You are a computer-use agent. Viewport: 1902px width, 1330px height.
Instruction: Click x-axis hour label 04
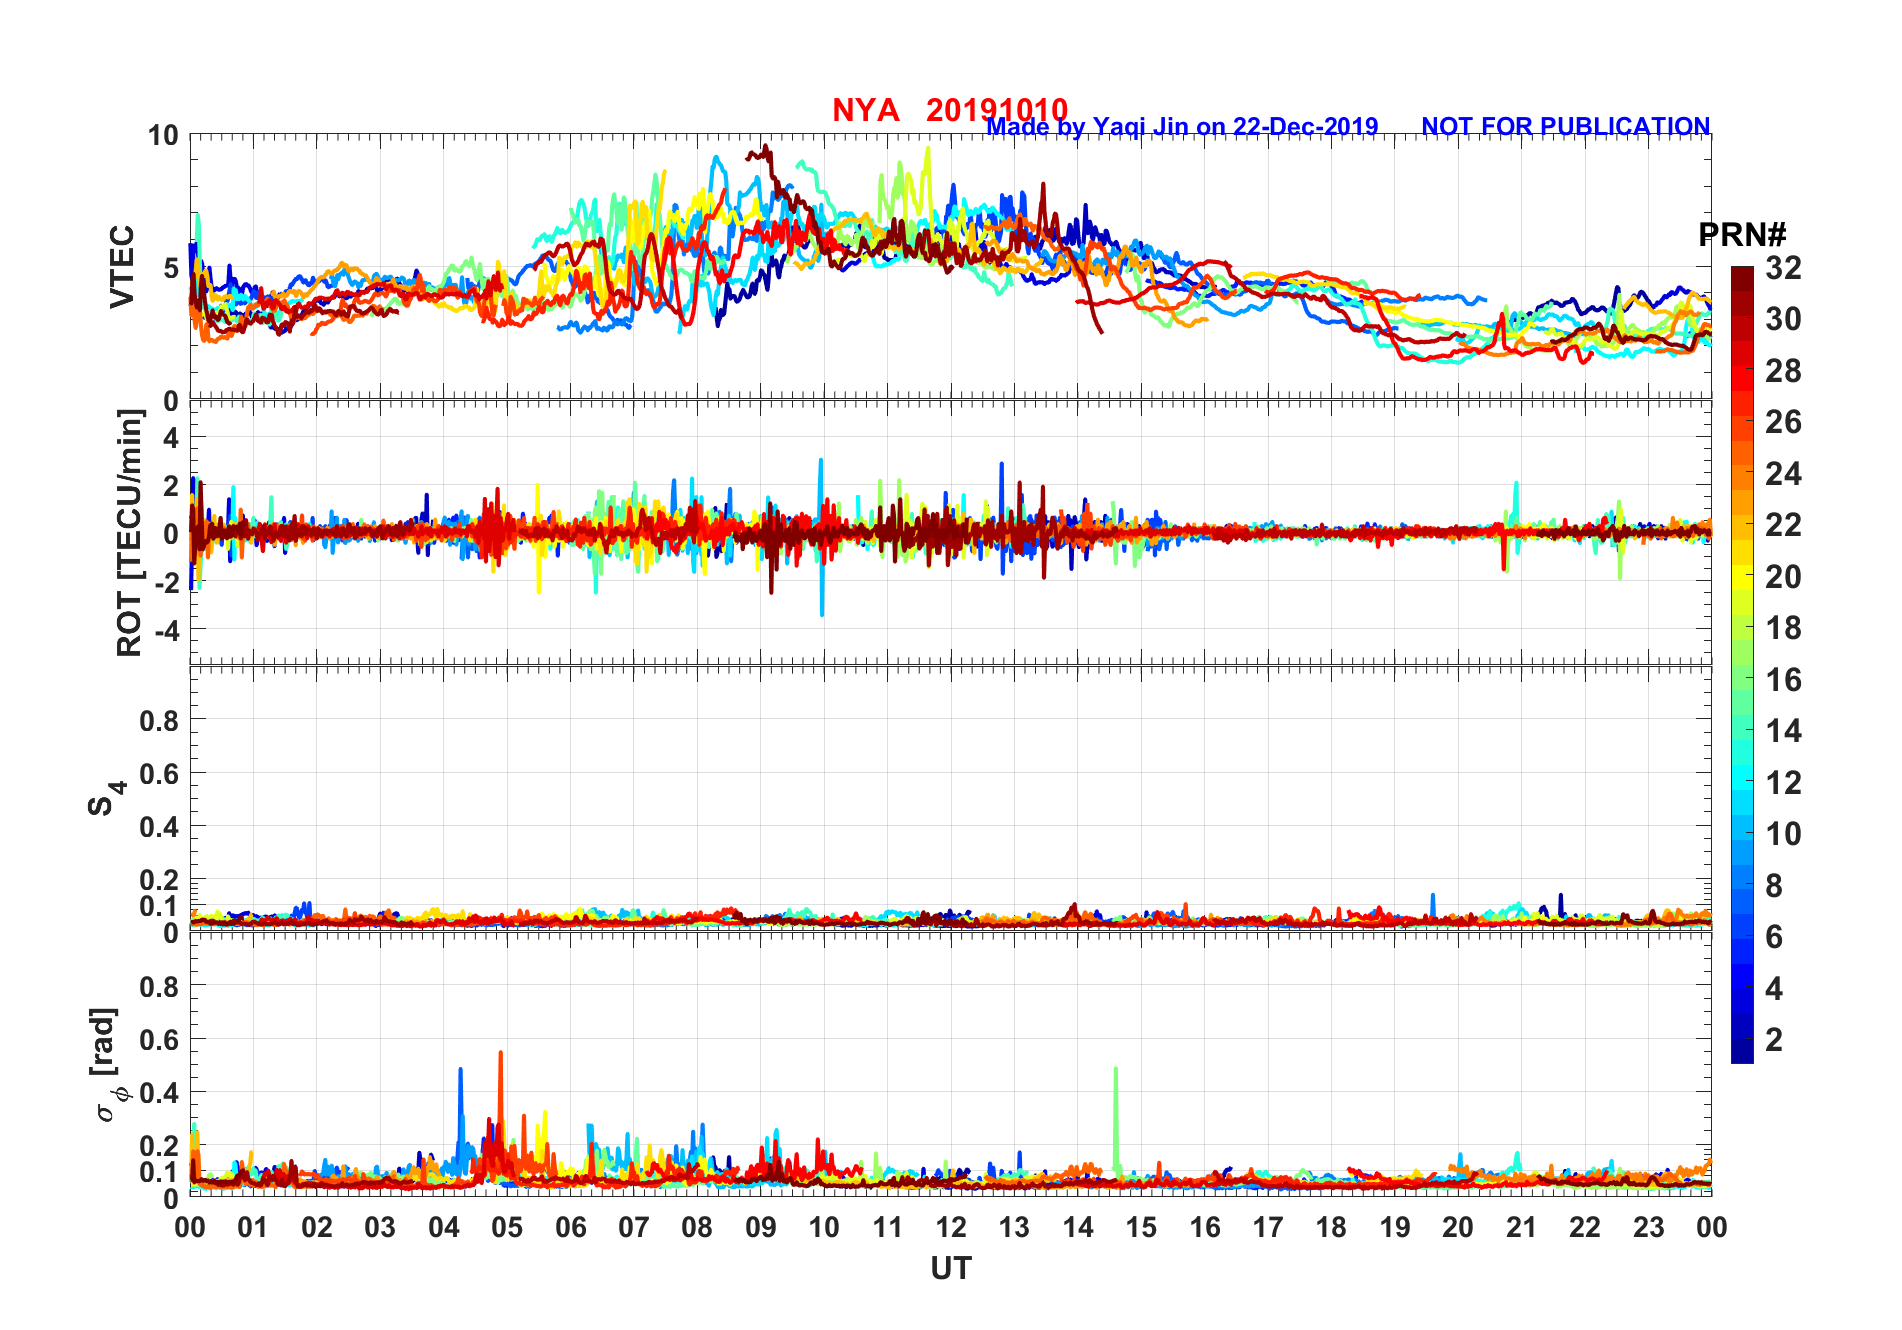tap(444, 1228)
